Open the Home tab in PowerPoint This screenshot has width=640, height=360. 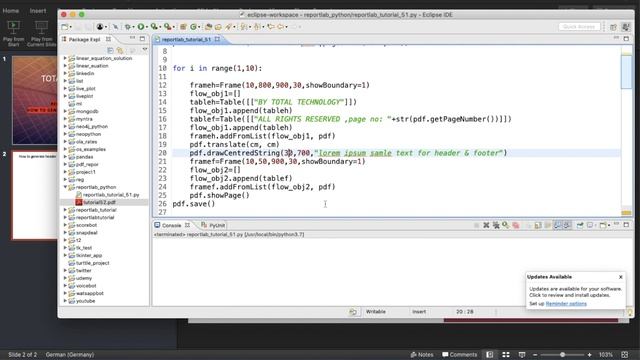(11, 11)
